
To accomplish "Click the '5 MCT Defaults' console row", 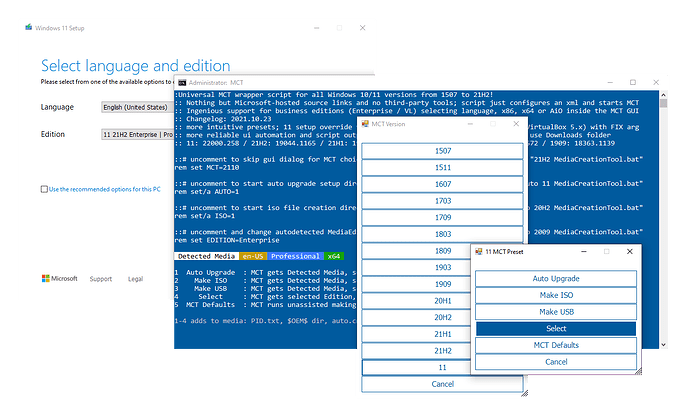I will (265, 305).
